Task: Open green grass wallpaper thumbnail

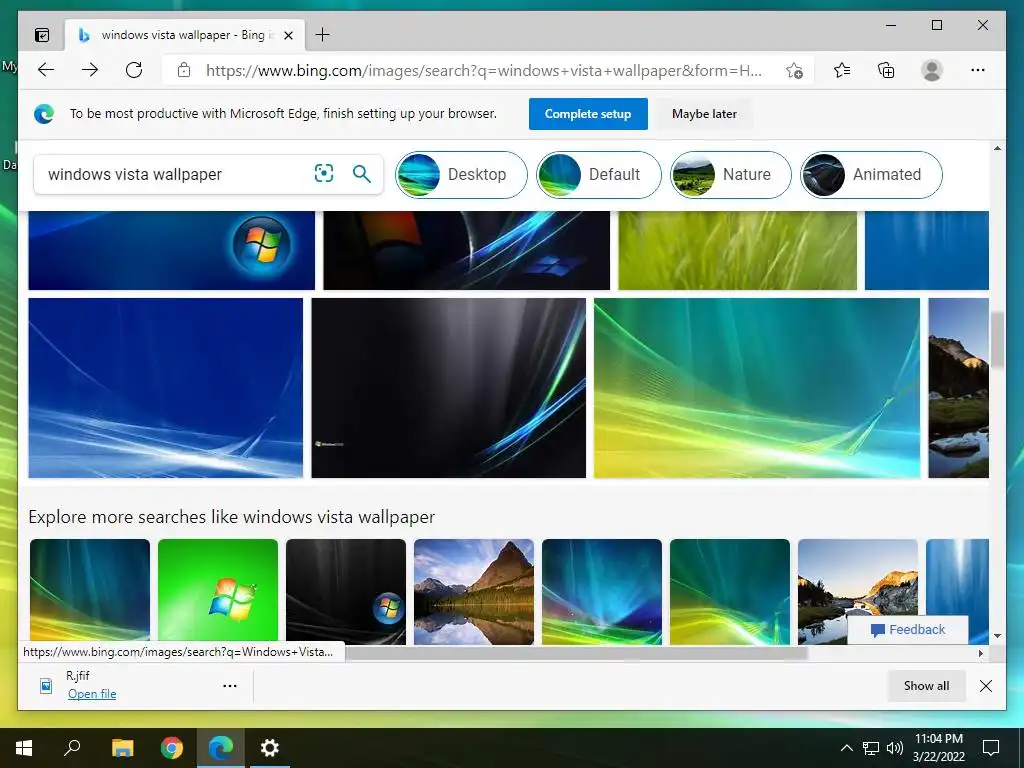Action: coord(737,250)
